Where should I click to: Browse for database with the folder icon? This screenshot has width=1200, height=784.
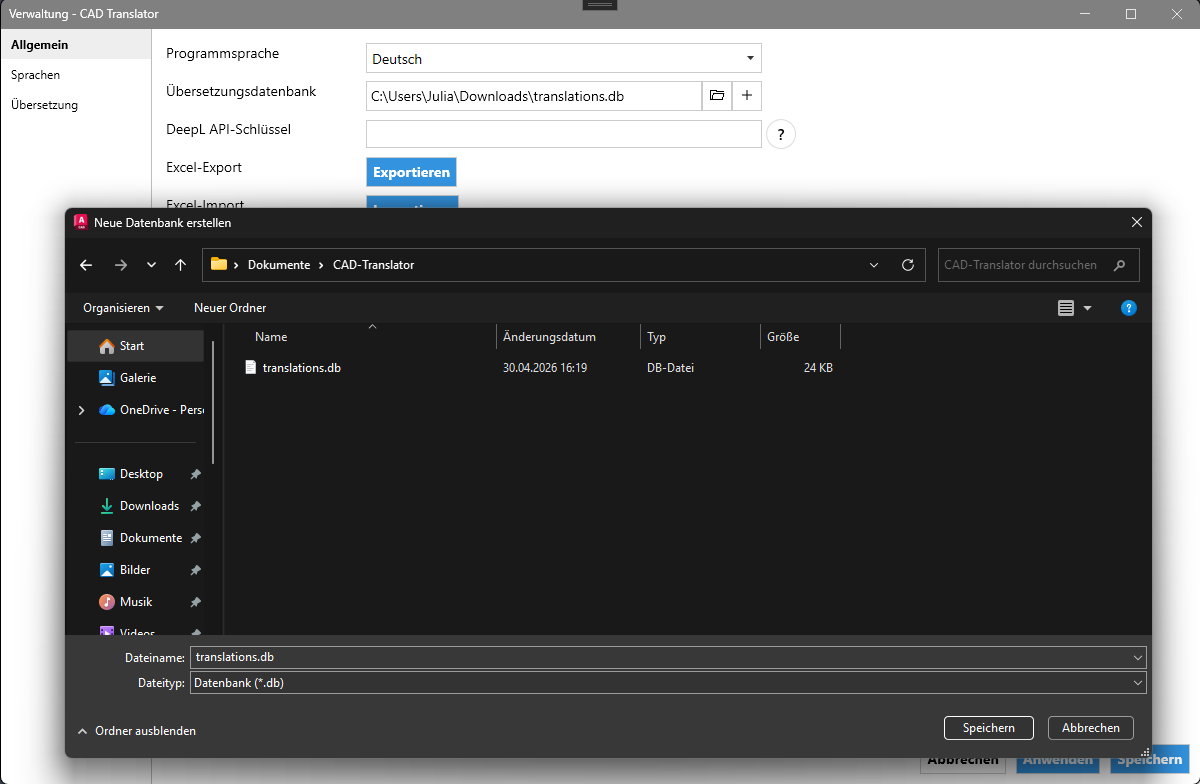point(717,96)
